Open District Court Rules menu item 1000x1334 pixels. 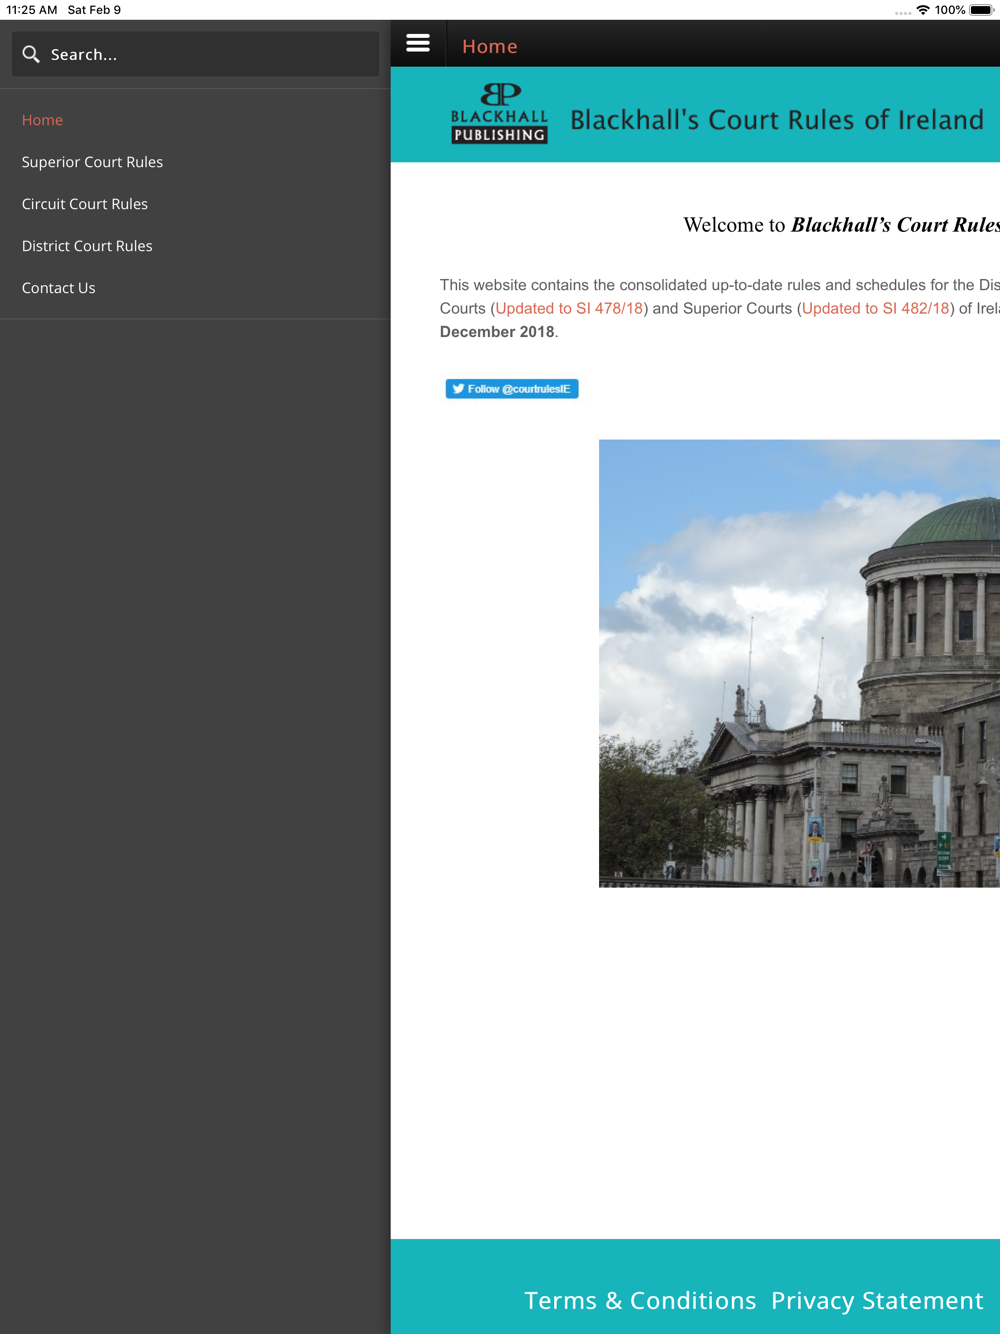[87, 246]
